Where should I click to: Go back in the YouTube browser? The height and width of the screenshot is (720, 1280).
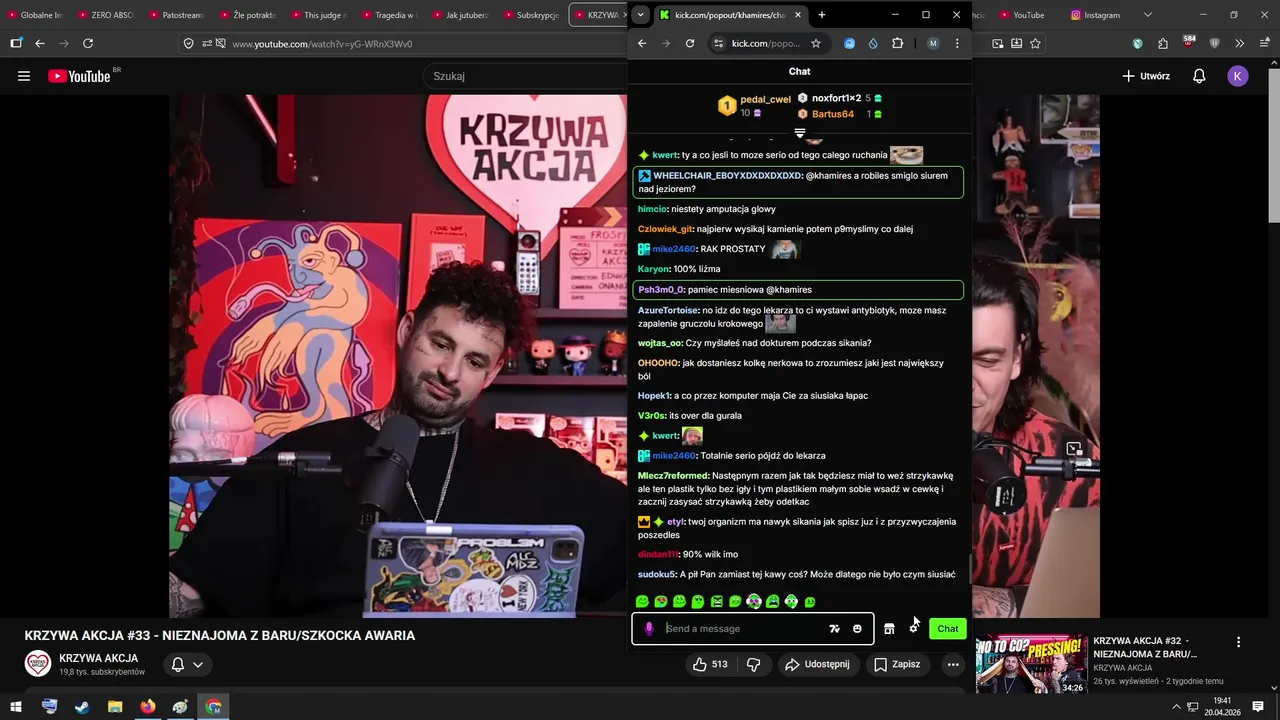(40, 44)
